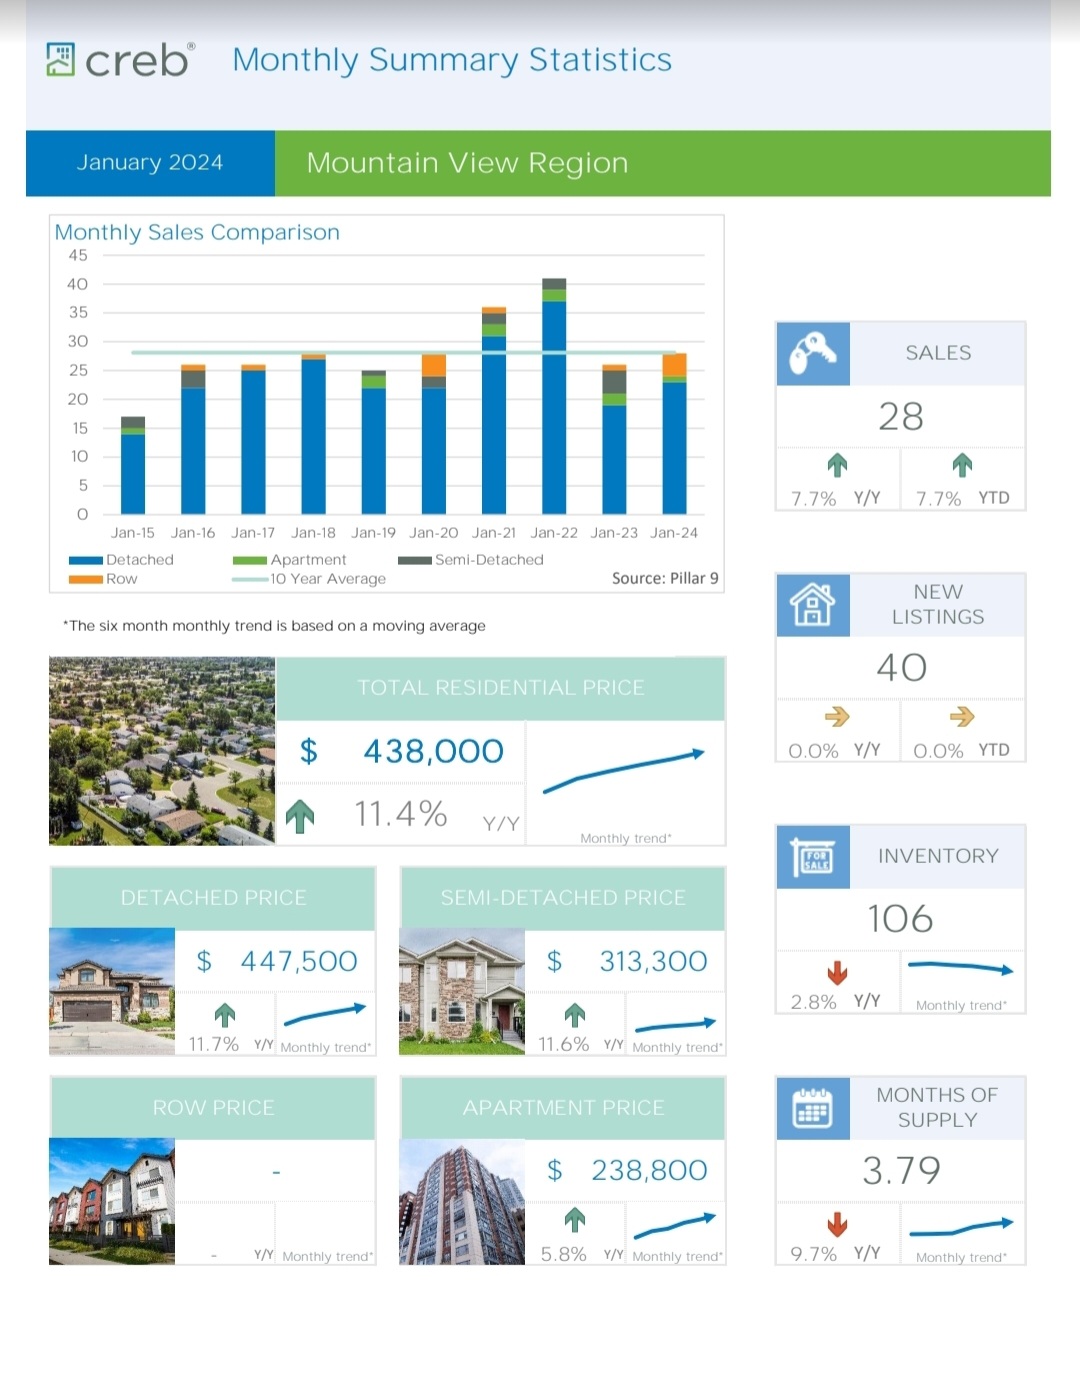Click the green arrow above Sales YTD
Screen dimensions: 1080x1386
click(x=962, y=464)
